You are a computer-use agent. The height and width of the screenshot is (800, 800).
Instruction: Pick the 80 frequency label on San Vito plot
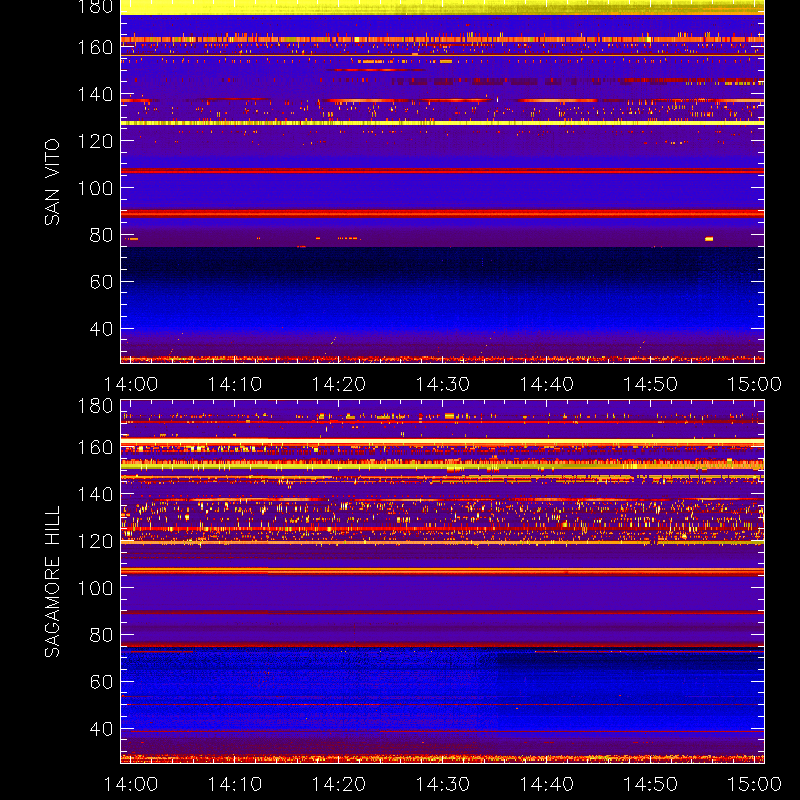tap(101, 235)
